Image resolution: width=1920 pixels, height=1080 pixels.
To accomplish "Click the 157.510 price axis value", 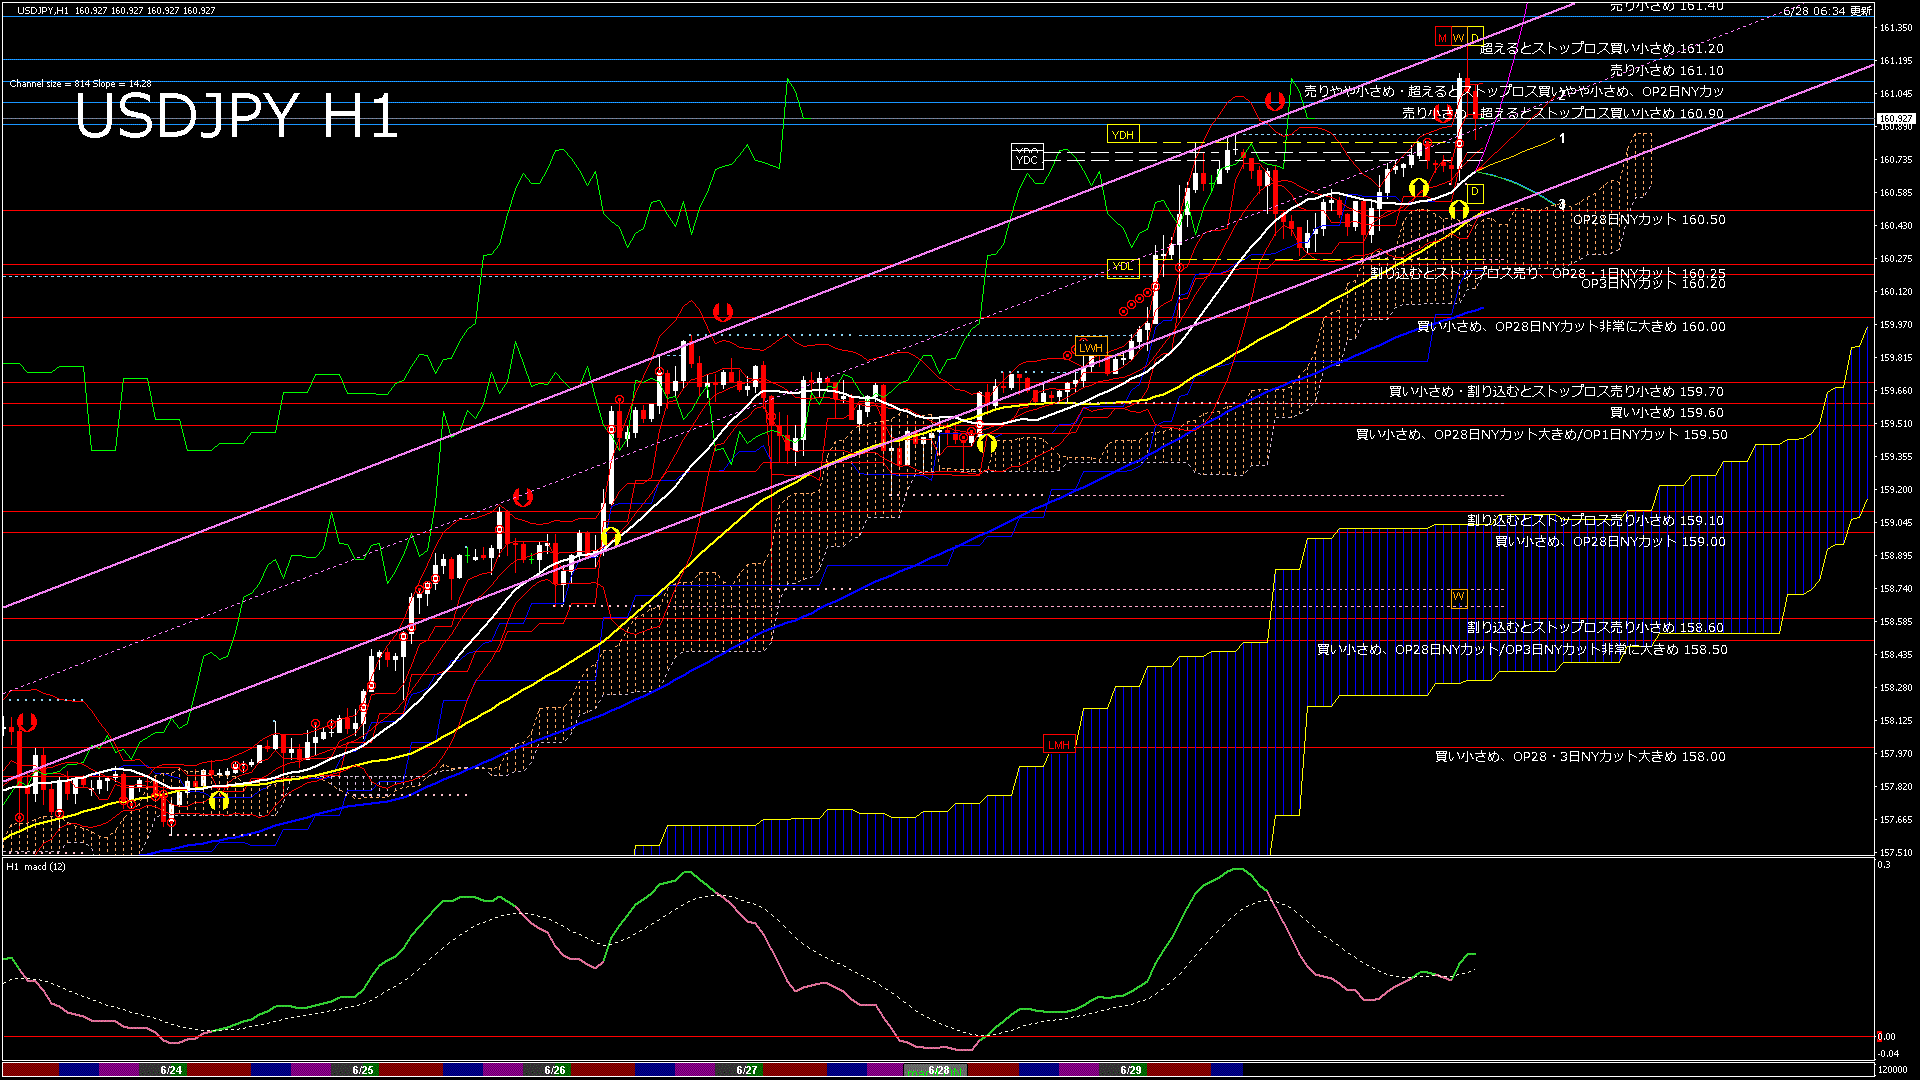I will coord(1896,853).
